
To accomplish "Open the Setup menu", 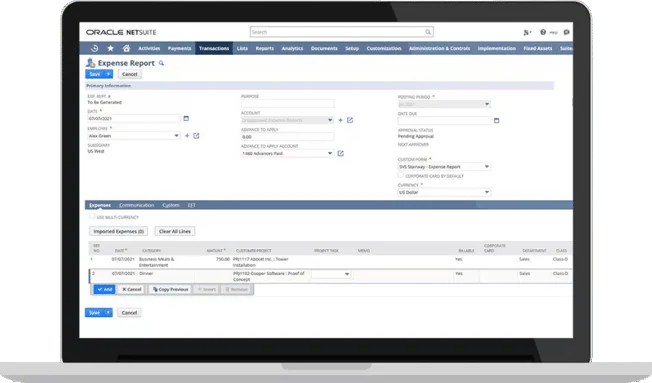I will [352, 48].
